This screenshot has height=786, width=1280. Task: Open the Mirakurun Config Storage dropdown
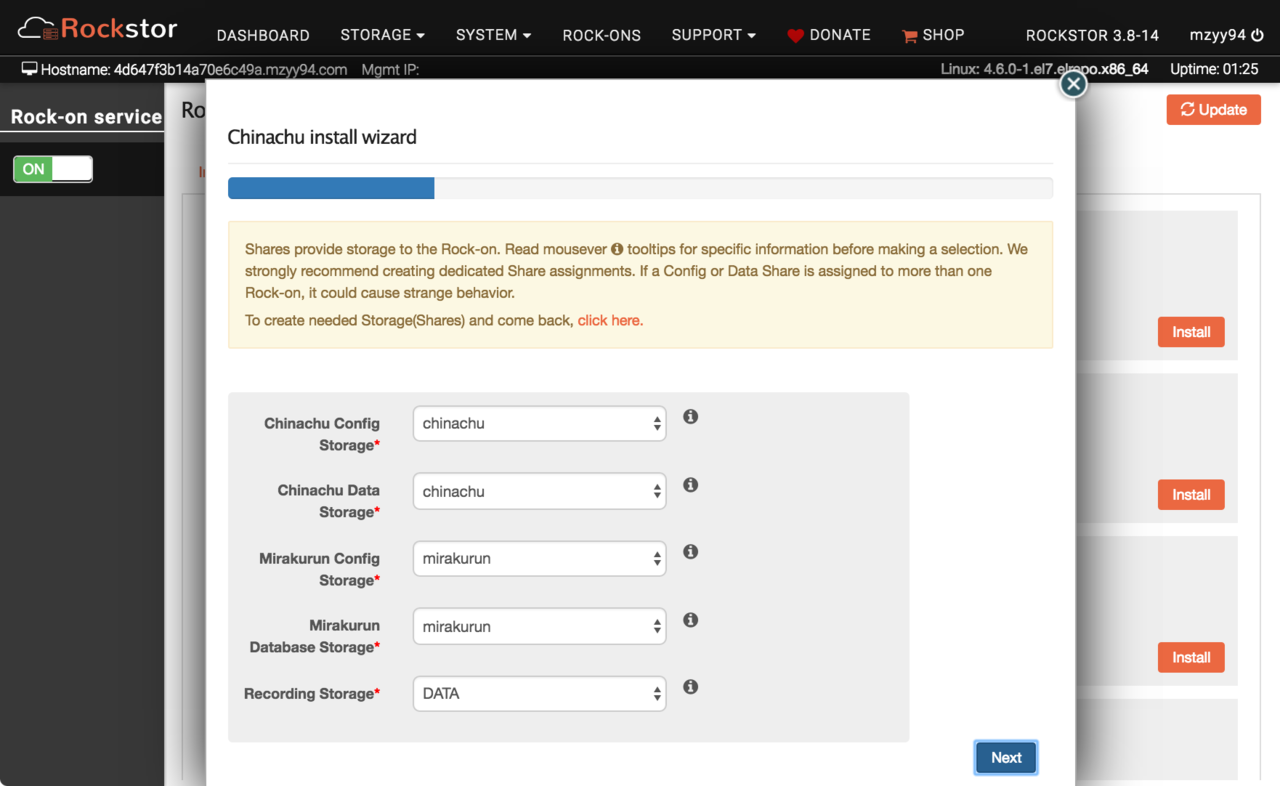click(x=540, y=559)
